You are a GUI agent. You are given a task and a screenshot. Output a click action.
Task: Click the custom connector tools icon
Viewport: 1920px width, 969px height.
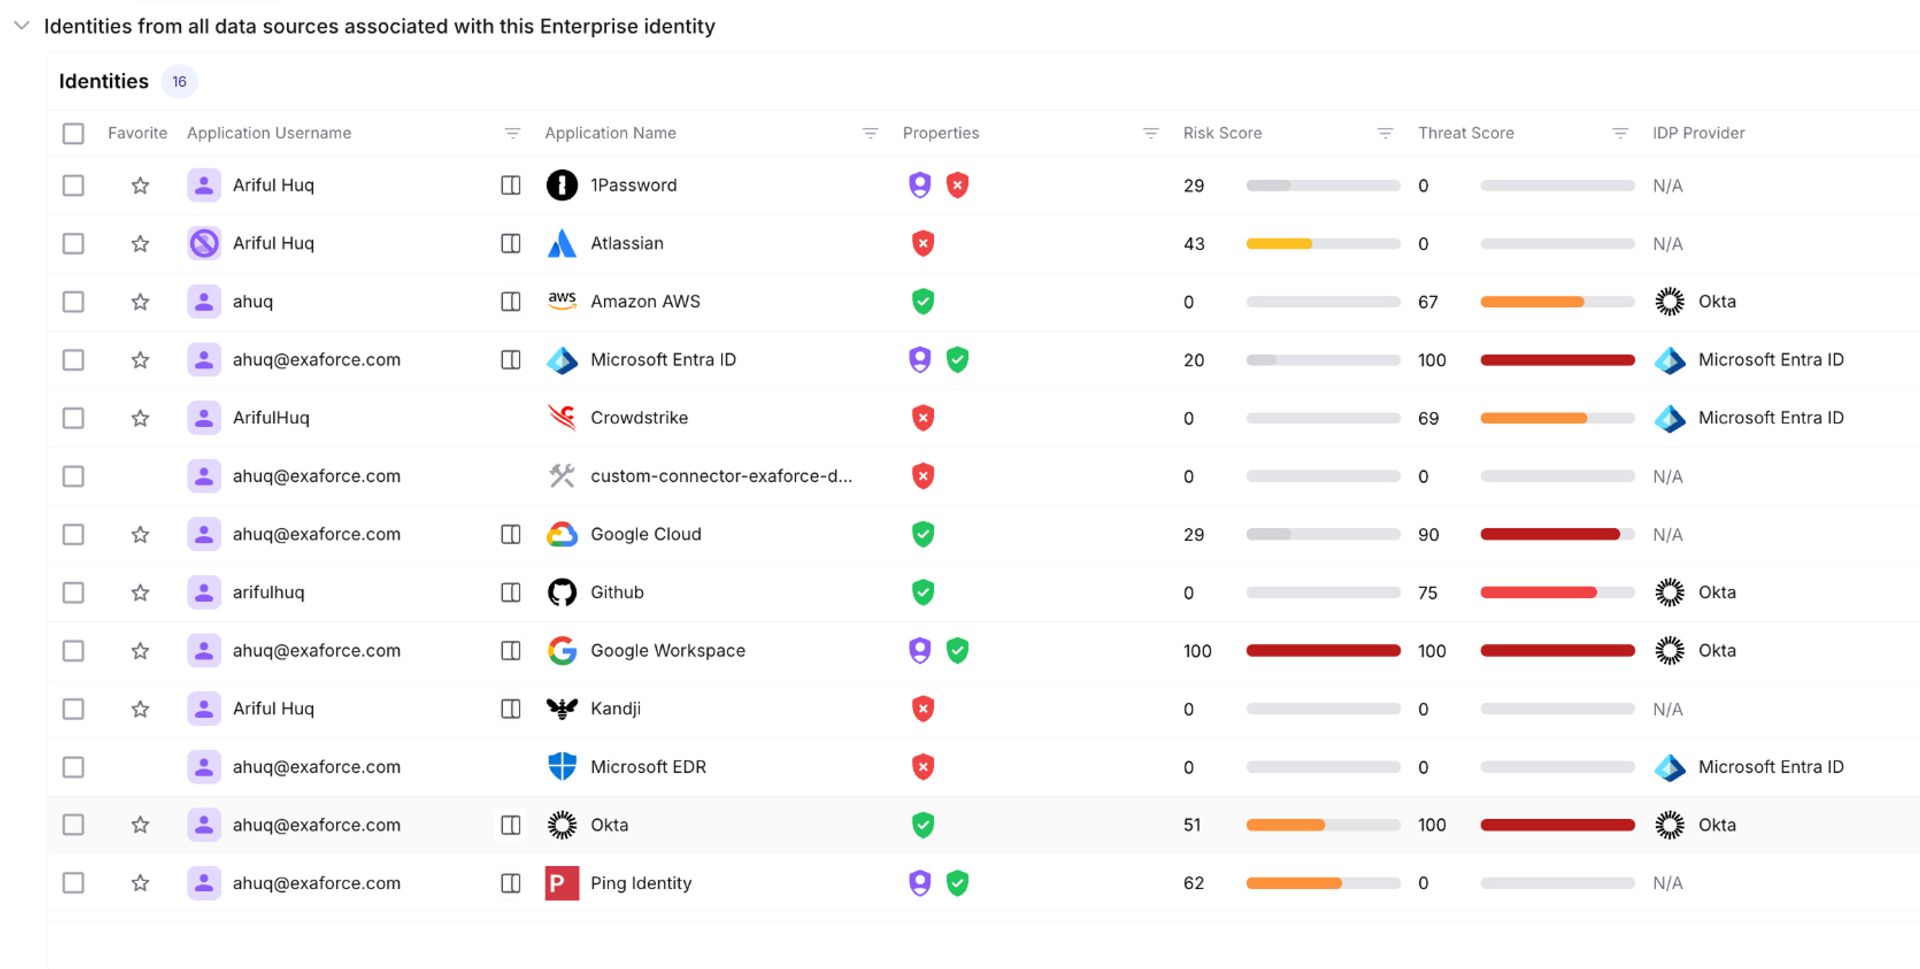pos(562,476)
